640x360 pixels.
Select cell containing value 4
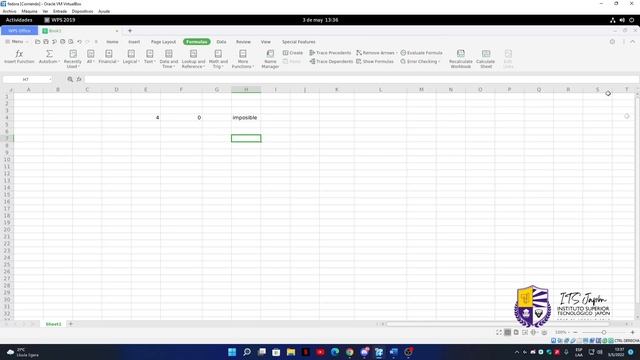pyautogui.click(x=146, y=118)
